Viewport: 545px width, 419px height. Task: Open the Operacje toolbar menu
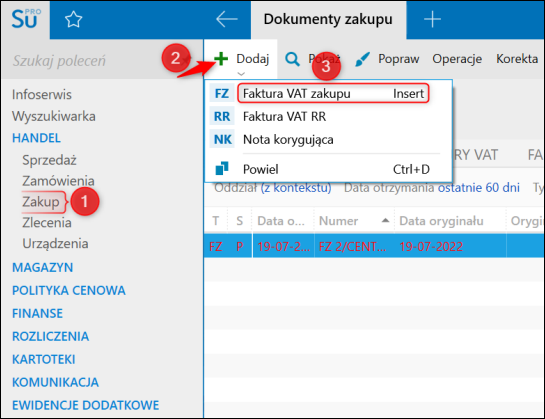click(457, 59)
